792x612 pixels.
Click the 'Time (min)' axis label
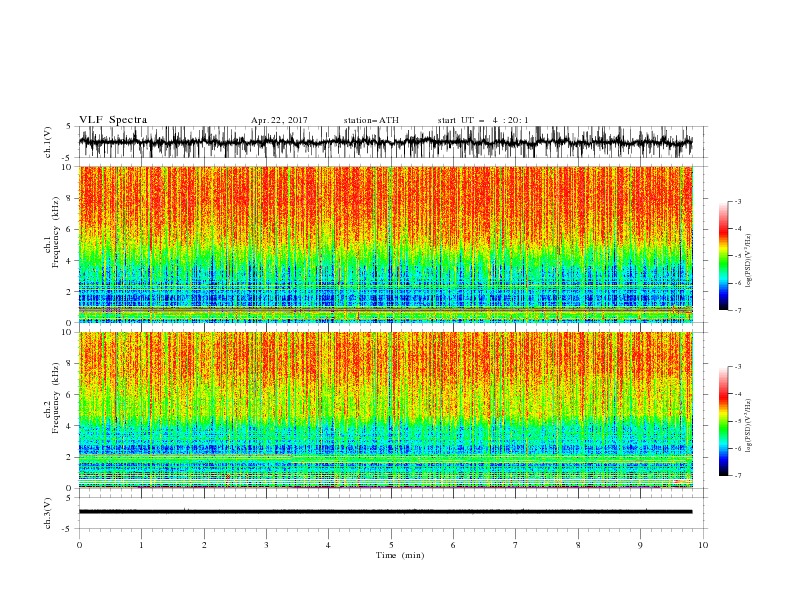(x=400, y=555)
